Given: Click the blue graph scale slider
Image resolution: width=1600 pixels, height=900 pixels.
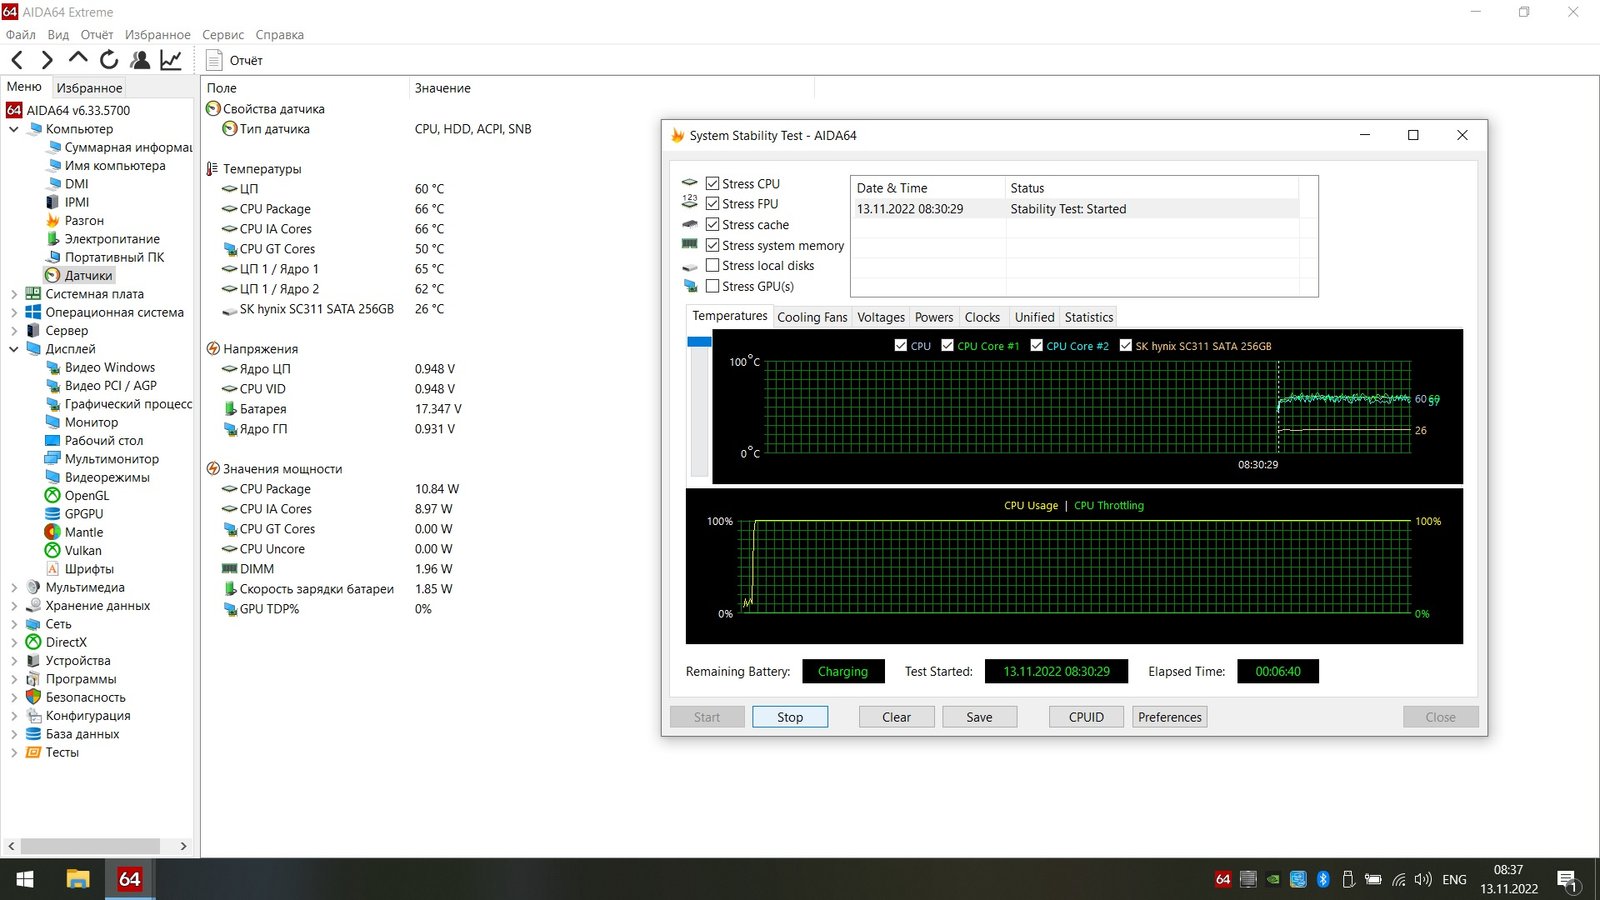Looking at the screenshot, I should tap(699, 342).
